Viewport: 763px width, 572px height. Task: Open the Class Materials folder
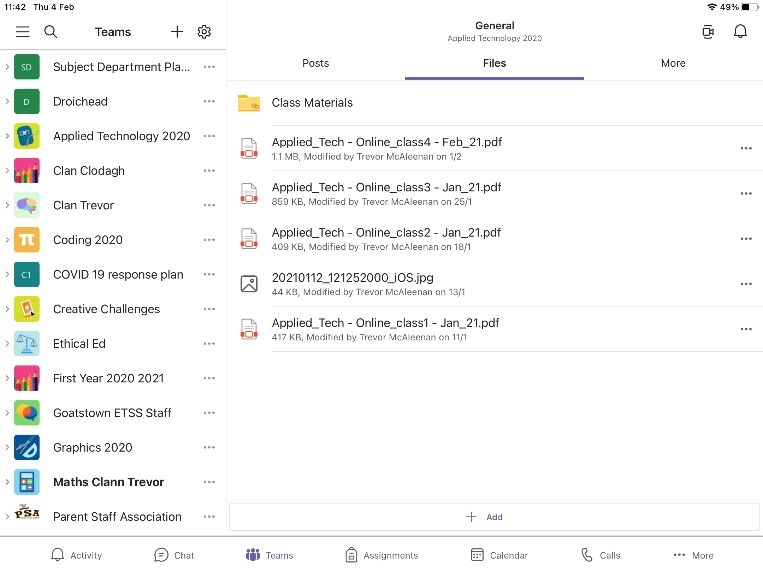pyautogui.click(x=312, y=103)
